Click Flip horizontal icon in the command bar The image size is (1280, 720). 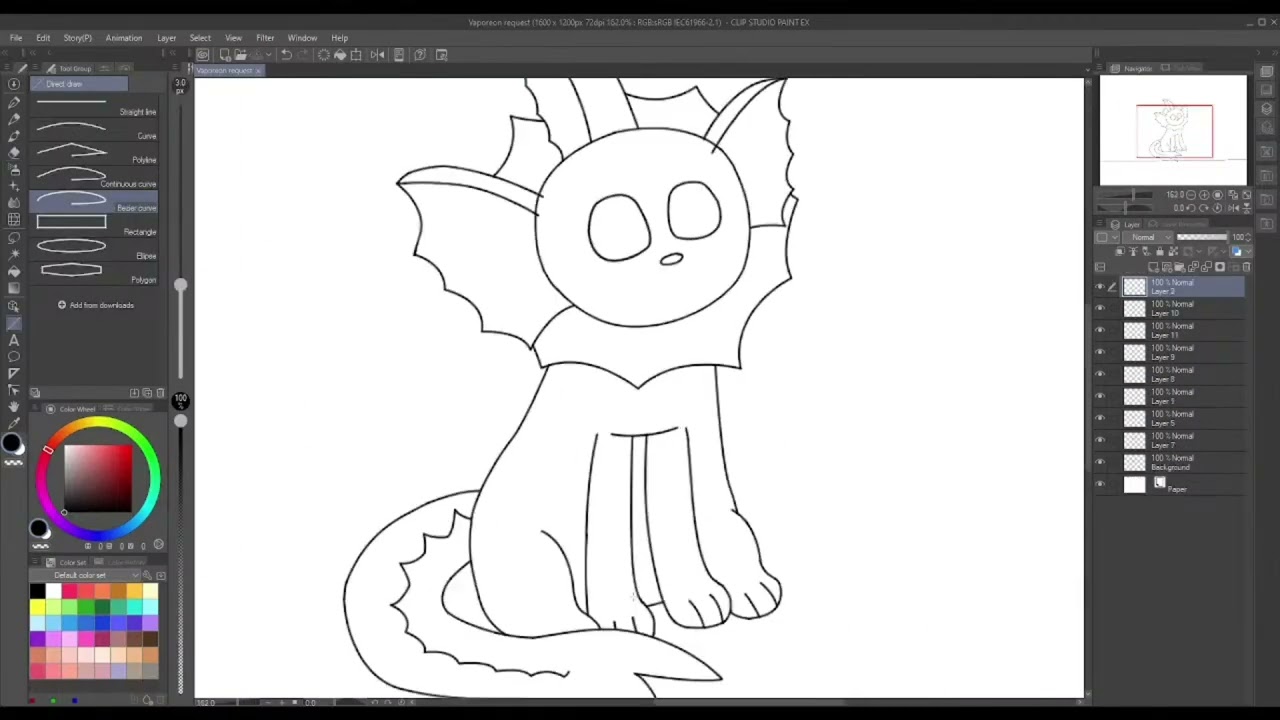[x=377, y=55]
